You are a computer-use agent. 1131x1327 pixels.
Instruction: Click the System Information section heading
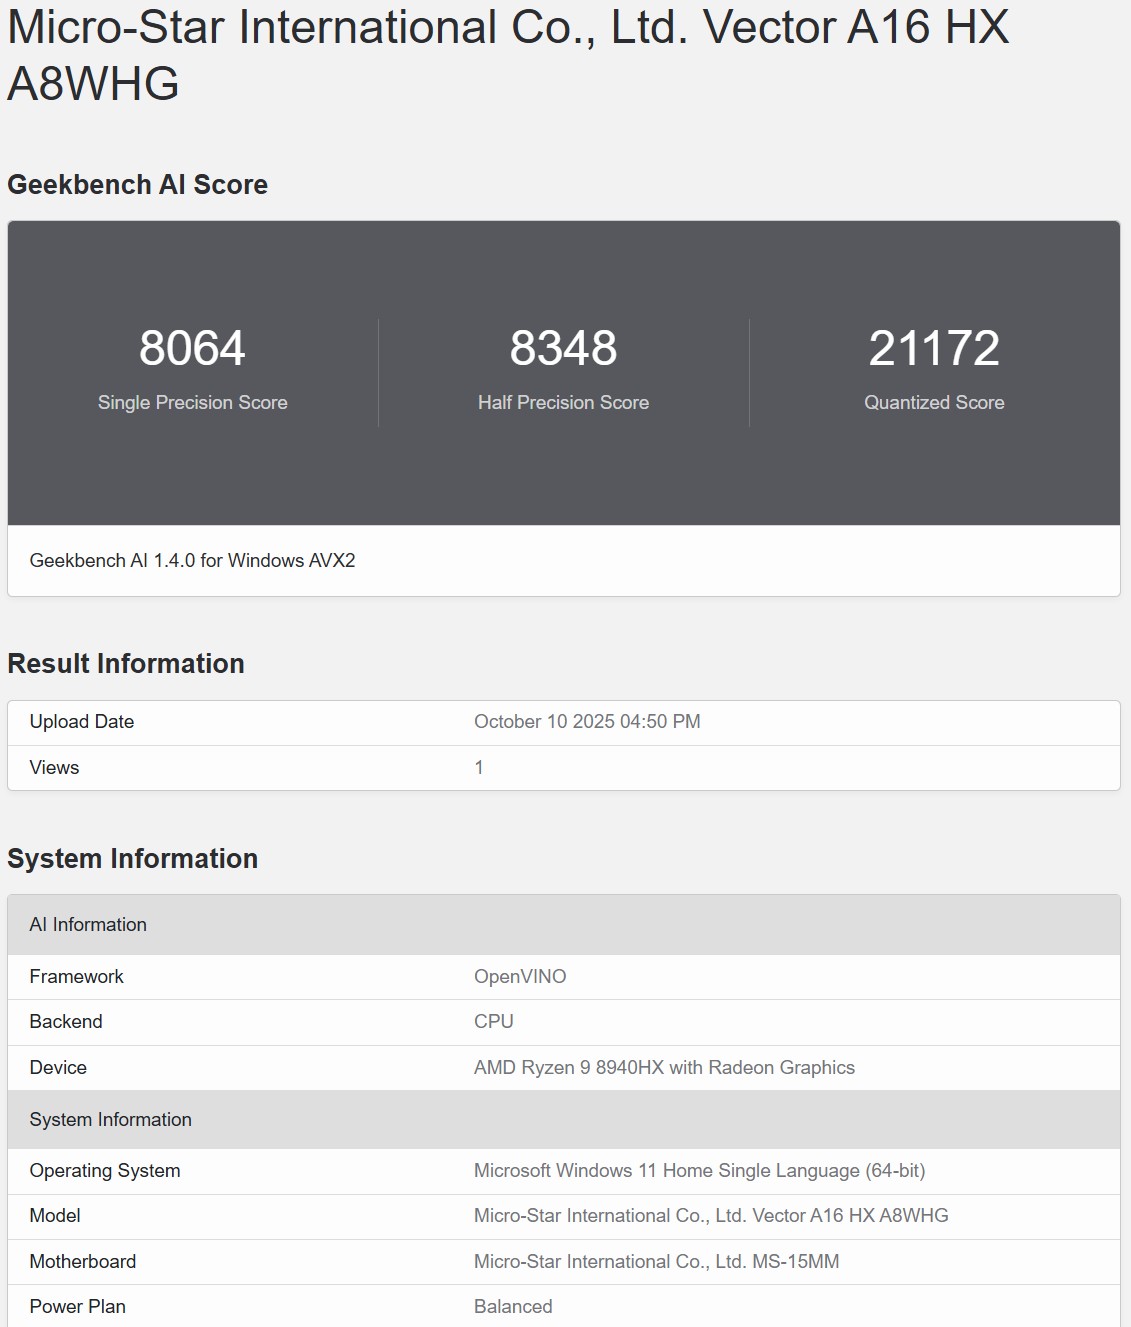(132, 859)
